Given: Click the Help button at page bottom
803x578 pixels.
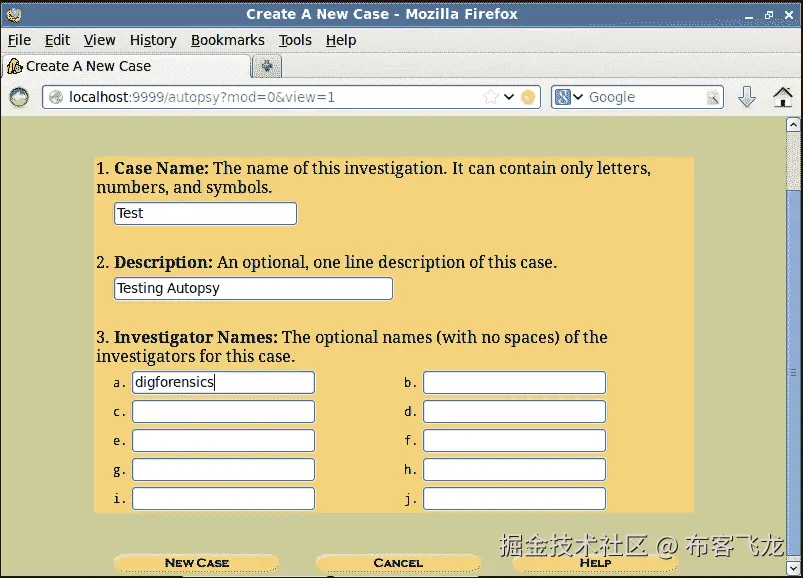Looking at the screenshot, I should click(595, 563).
